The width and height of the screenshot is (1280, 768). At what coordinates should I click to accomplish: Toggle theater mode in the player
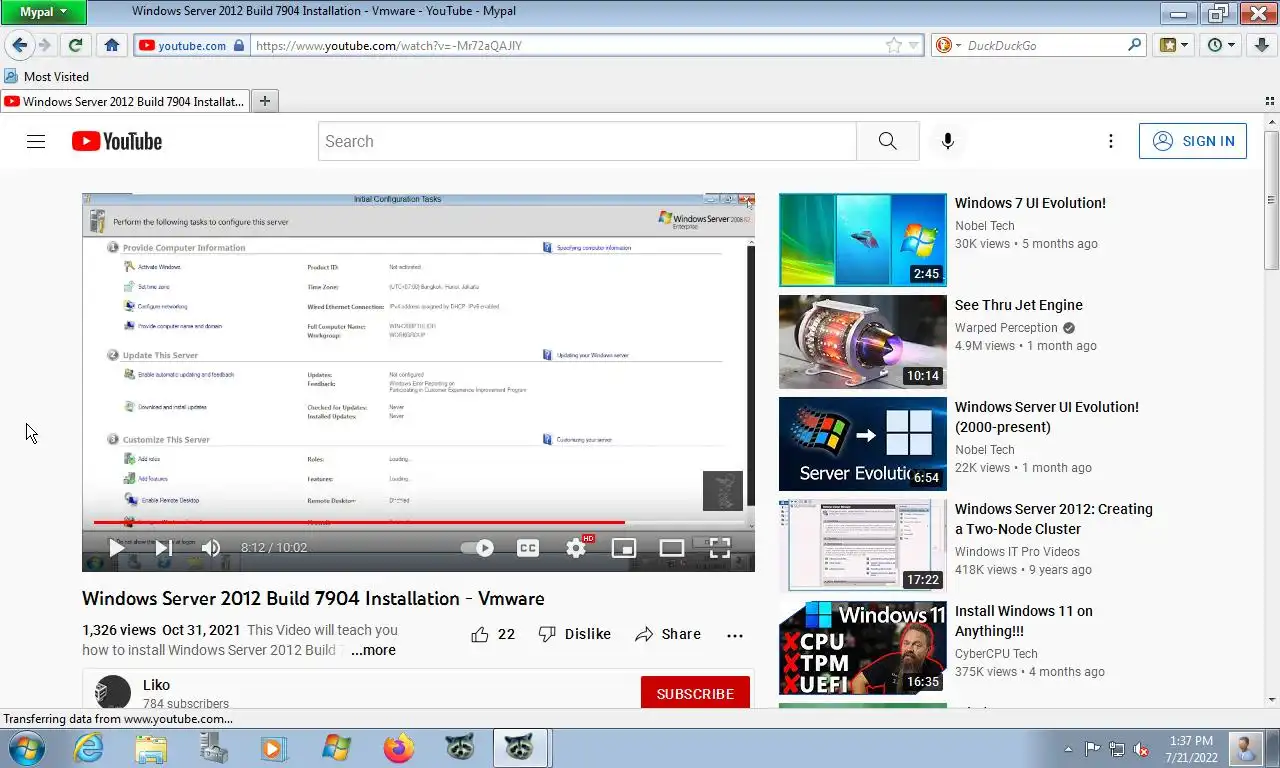(x=672, y=547)
